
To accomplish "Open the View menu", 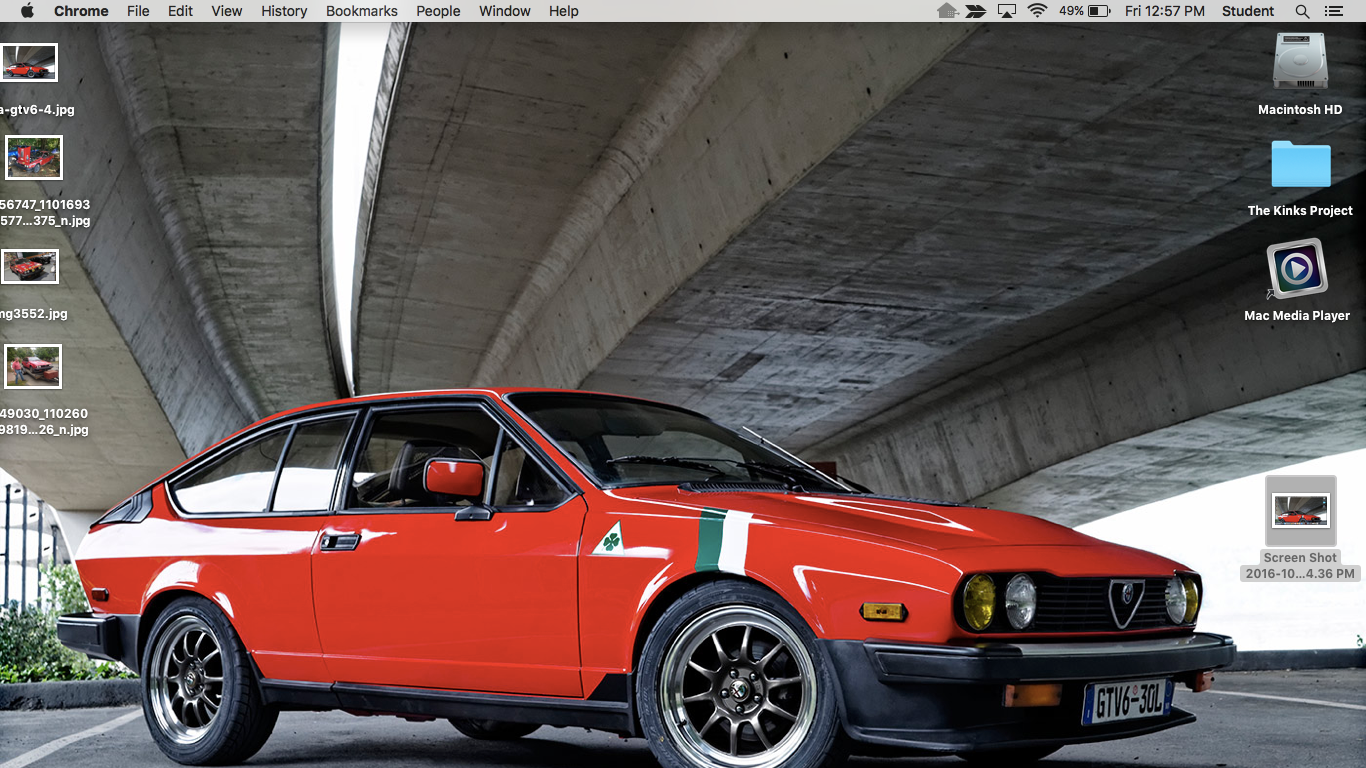I will [226, 11].
